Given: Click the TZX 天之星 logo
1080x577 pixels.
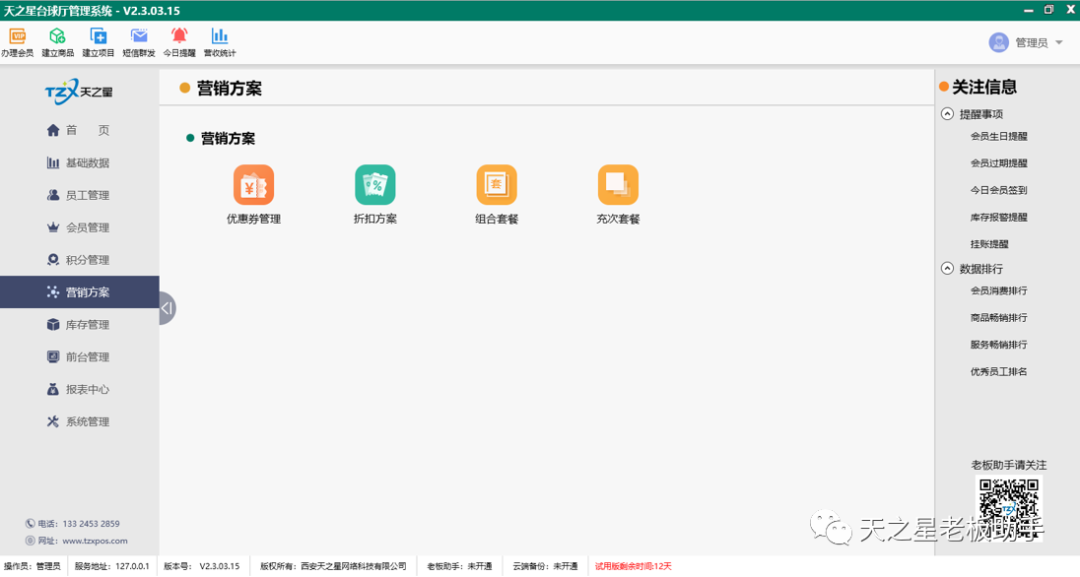Looking at the screenshot, I should pos(79,92).
